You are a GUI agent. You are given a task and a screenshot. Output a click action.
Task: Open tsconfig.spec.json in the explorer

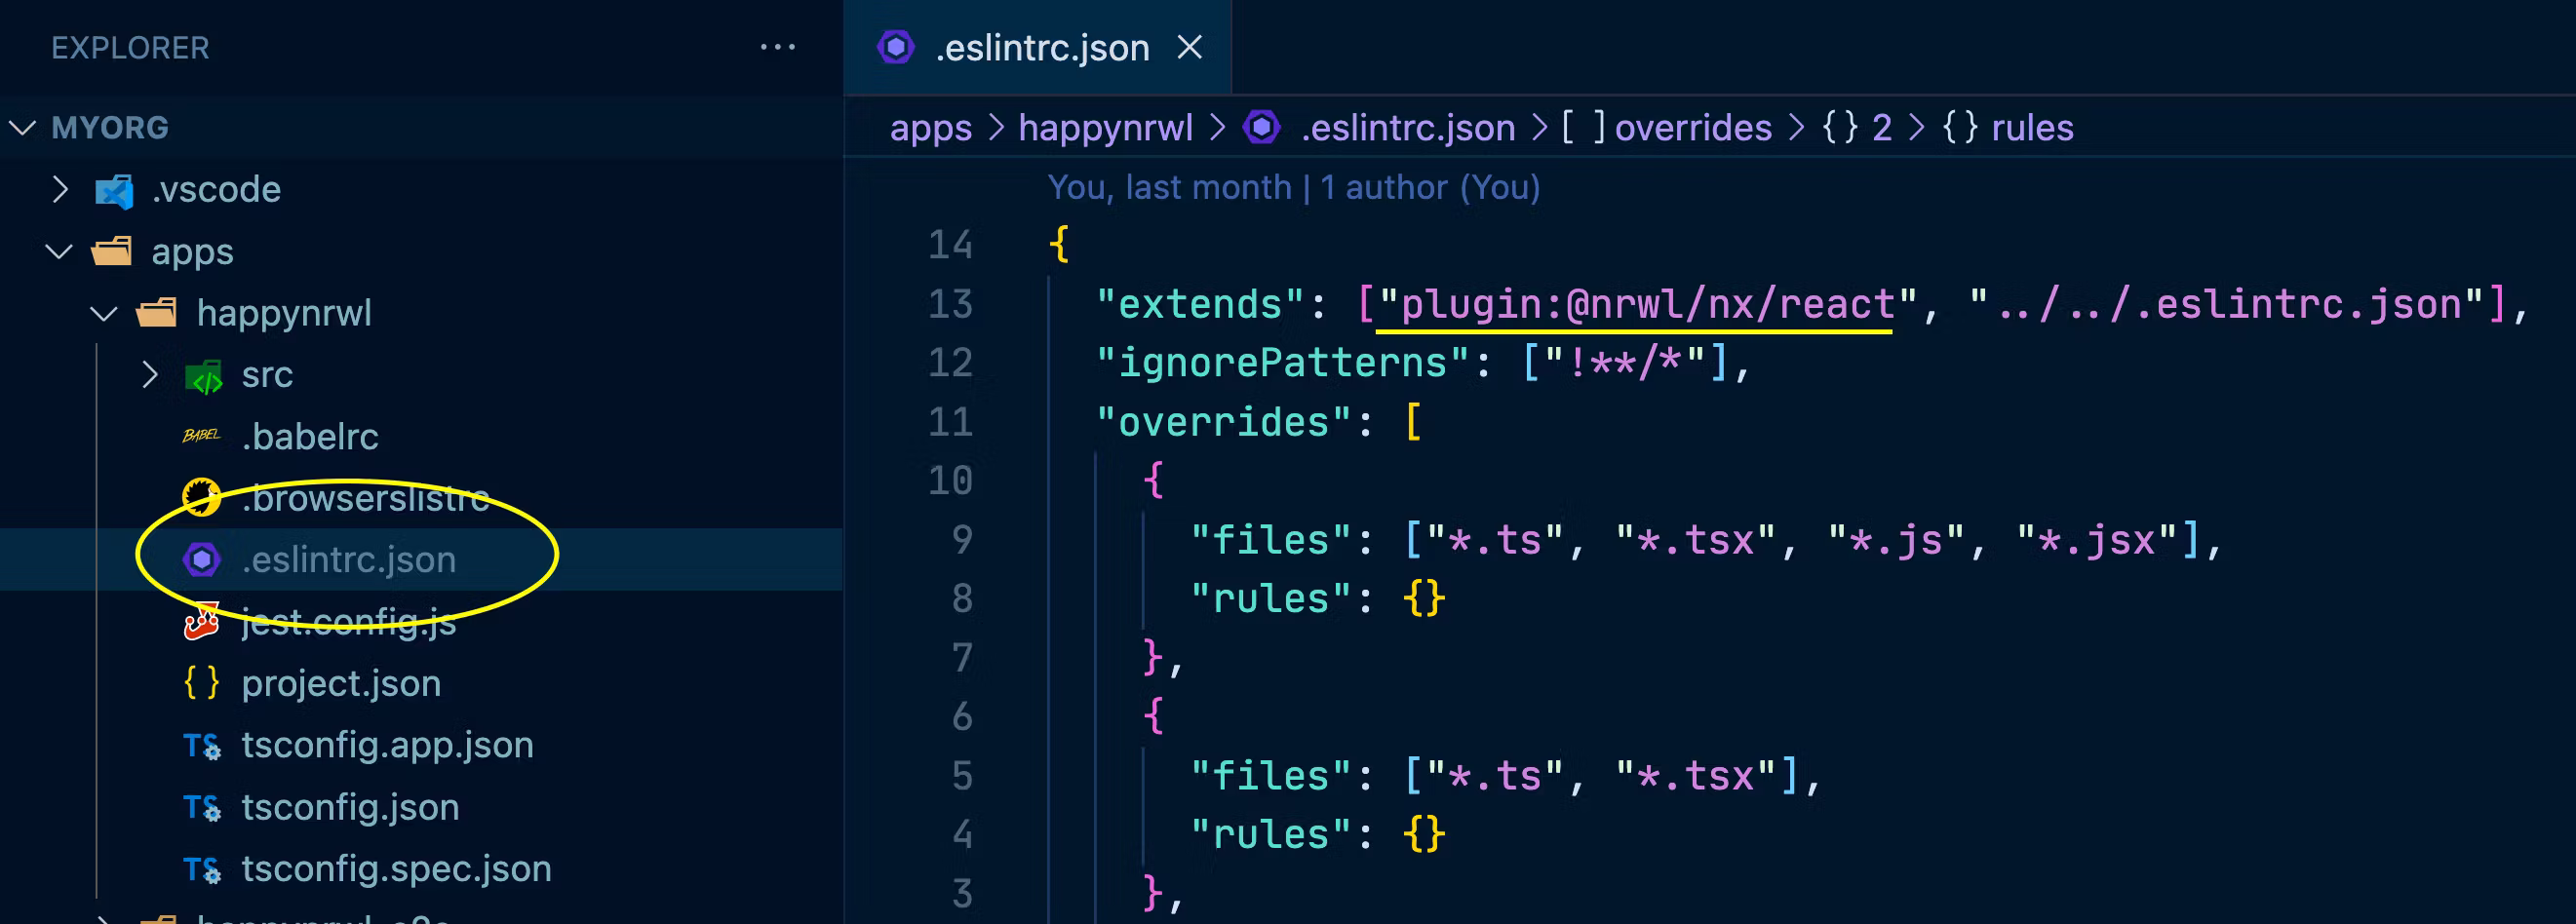click(396, 868)
